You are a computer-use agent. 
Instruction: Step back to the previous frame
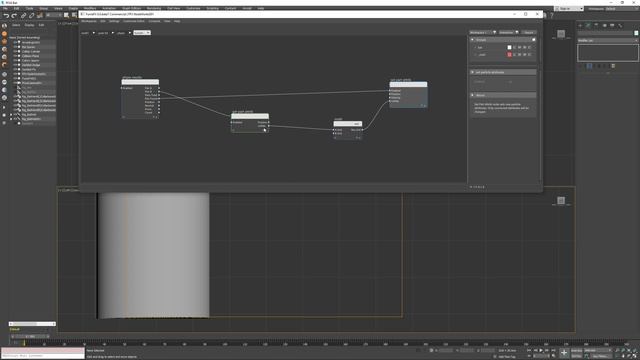tap(536, 351)
